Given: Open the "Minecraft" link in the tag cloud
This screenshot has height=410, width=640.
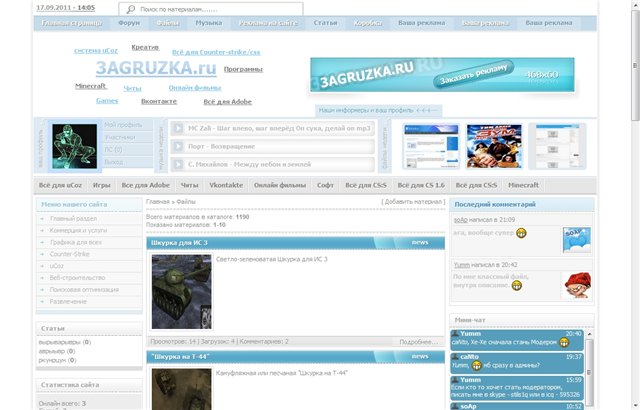Looking at the screenshot, I should click(91, 86).
